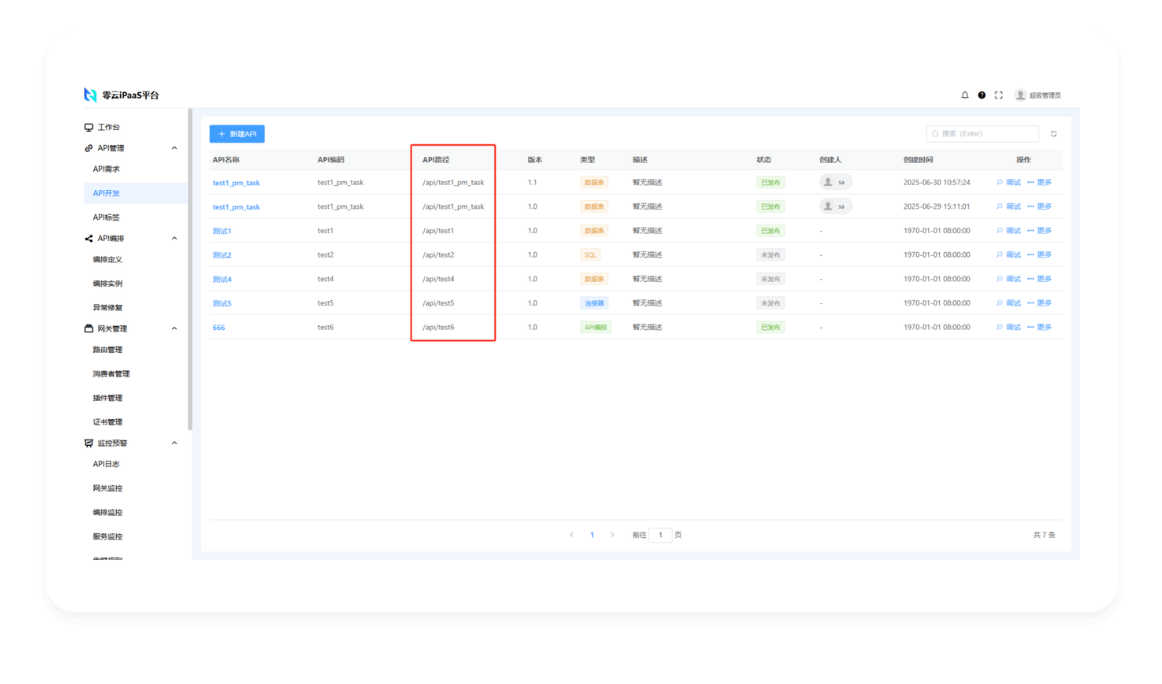Viewport: 1162px width, 684px height.
Task: Click the 超级管理员 user avatar
Action: 1020,95
